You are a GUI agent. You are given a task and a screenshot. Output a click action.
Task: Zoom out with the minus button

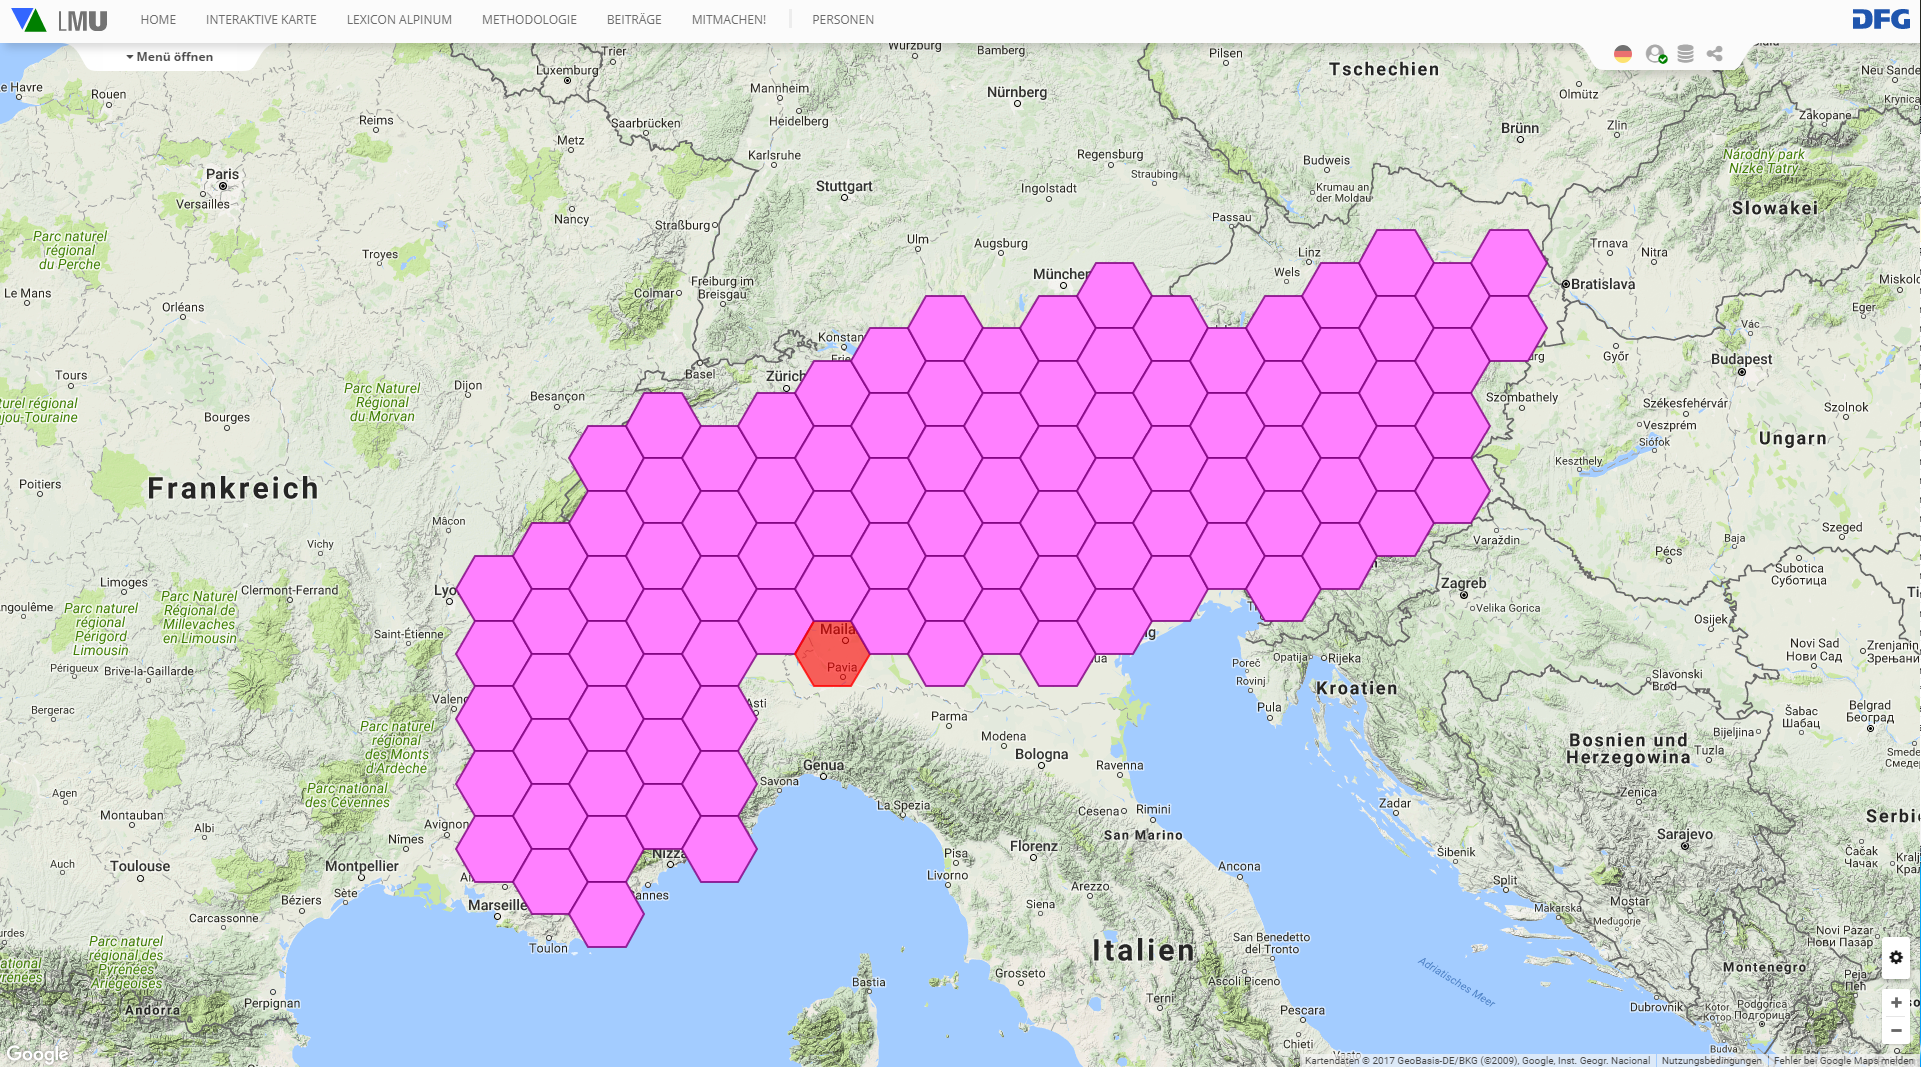coord(1895,1030)
